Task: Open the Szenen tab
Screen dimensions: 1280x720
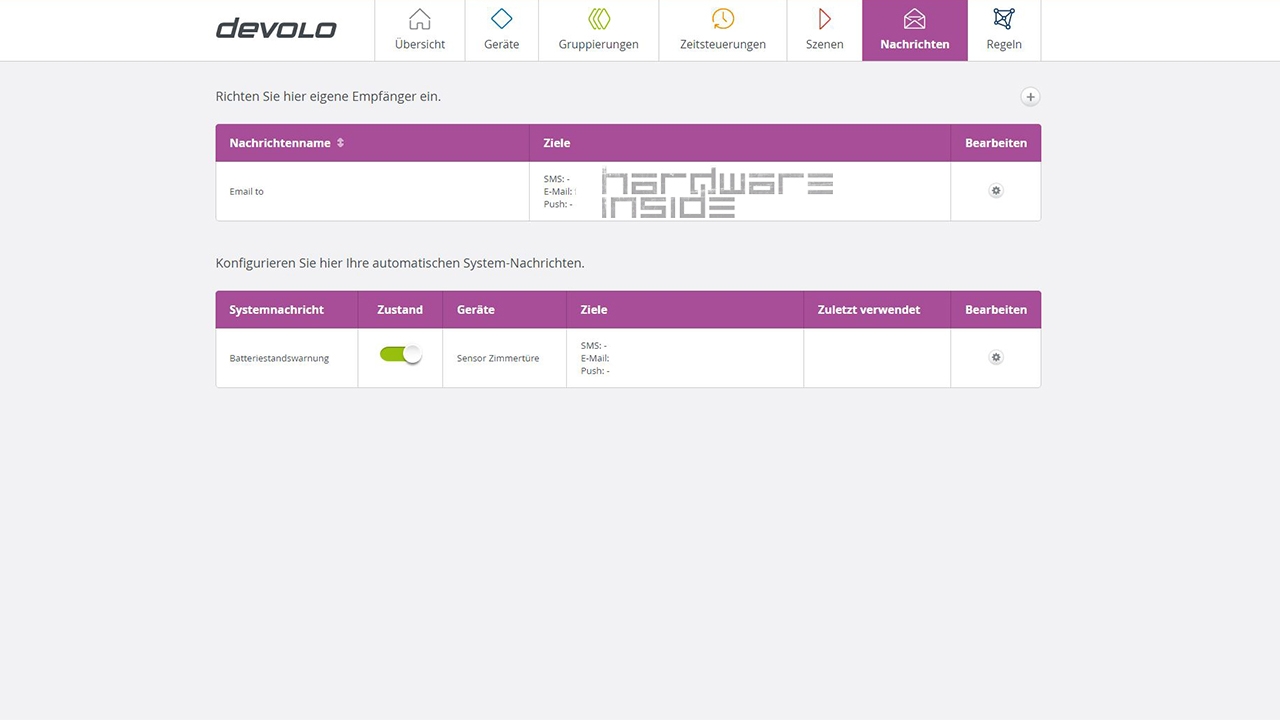Action: tap(825, 30)
